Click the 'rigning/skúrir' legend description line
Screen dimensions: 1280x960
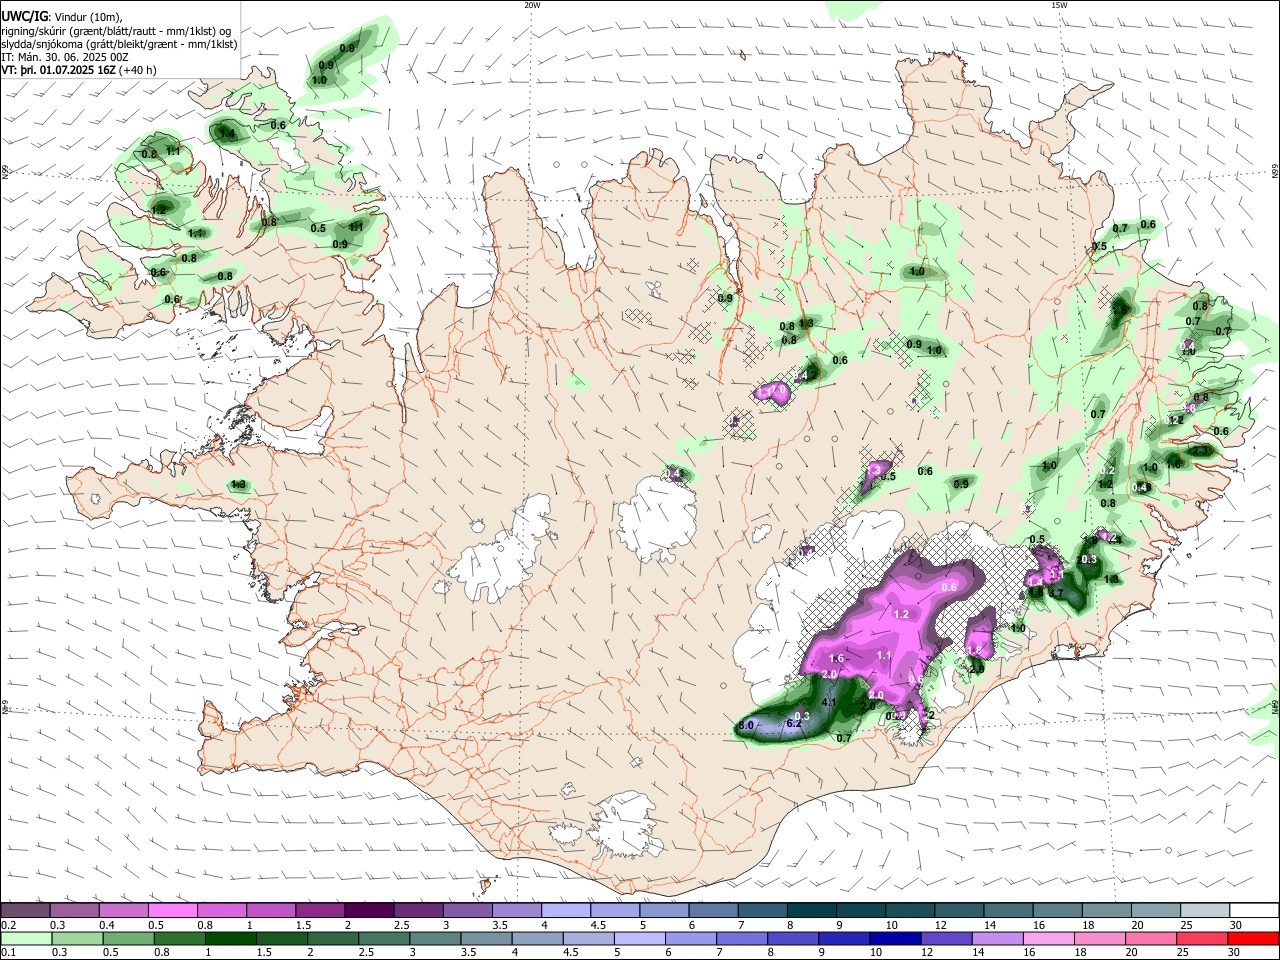(x=117, y=30)
